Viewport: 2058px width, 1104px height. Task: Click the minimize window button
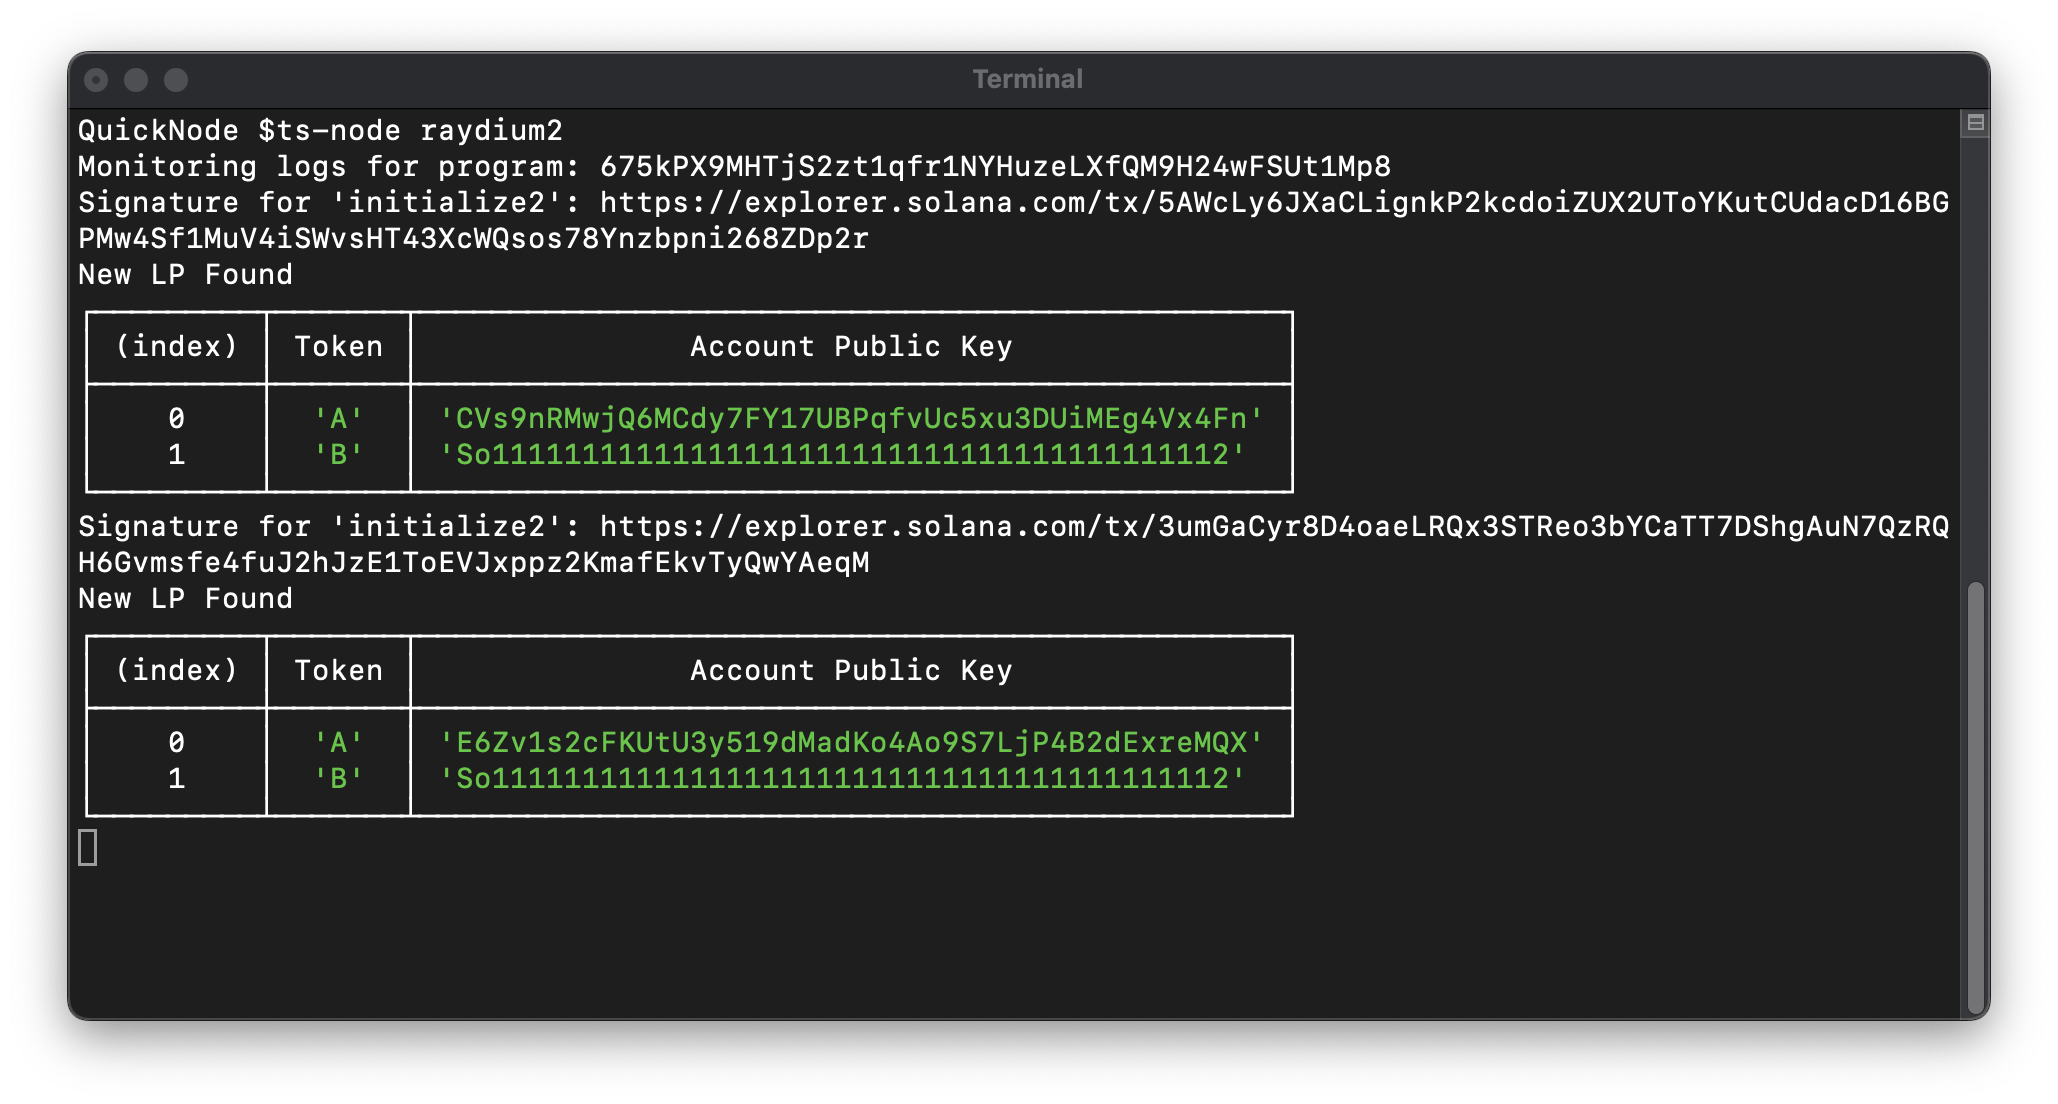(x=136, y=80)
